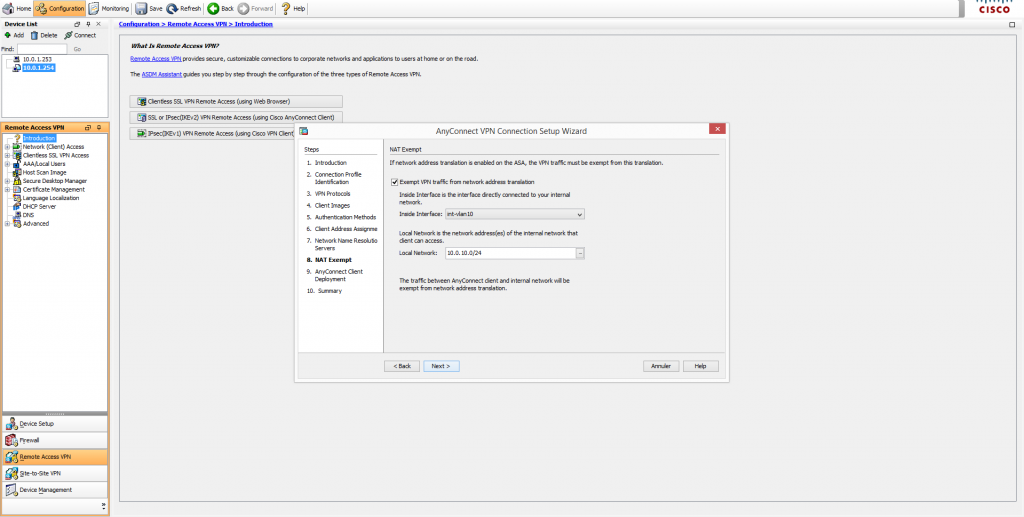Open Firewall section
This screenshot has width=1024, height=517.
pos(55,440)
